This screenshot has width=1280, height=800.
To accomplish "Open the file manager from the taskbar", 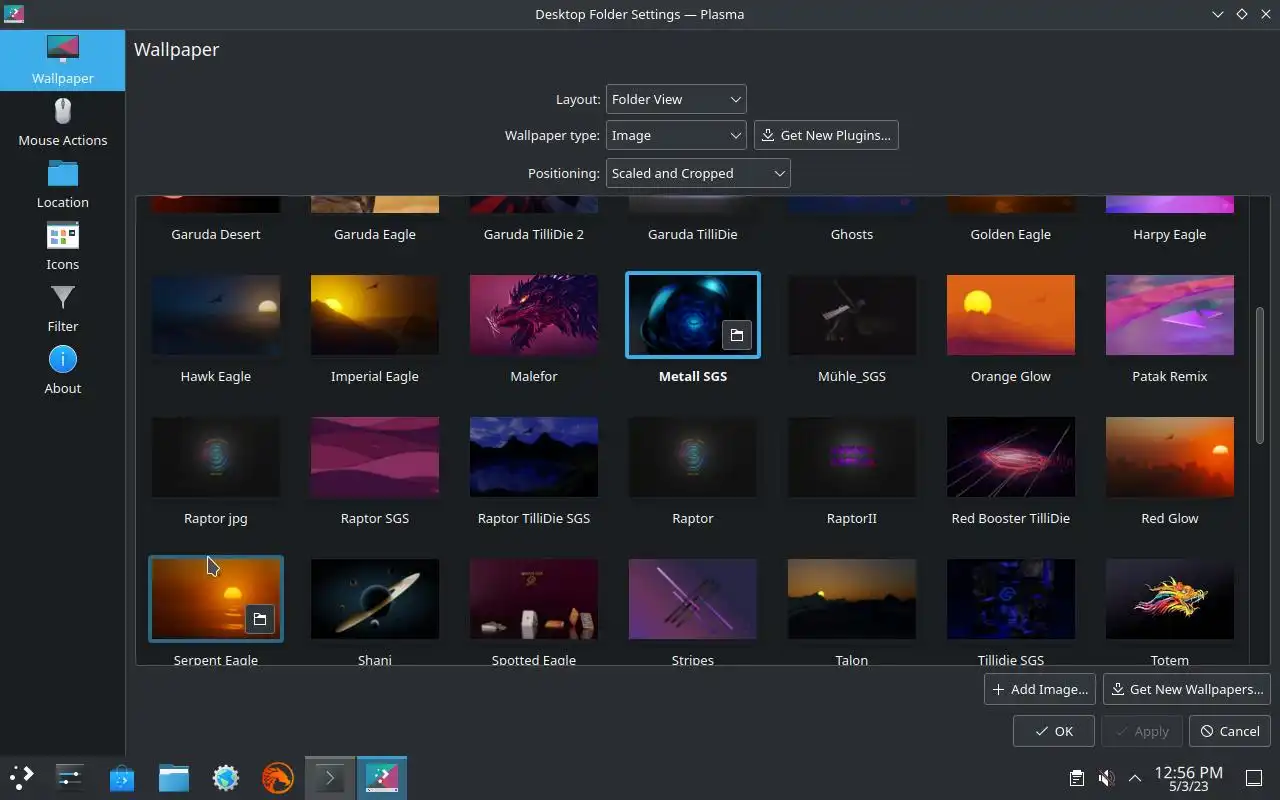I will [x=174, y=777].
